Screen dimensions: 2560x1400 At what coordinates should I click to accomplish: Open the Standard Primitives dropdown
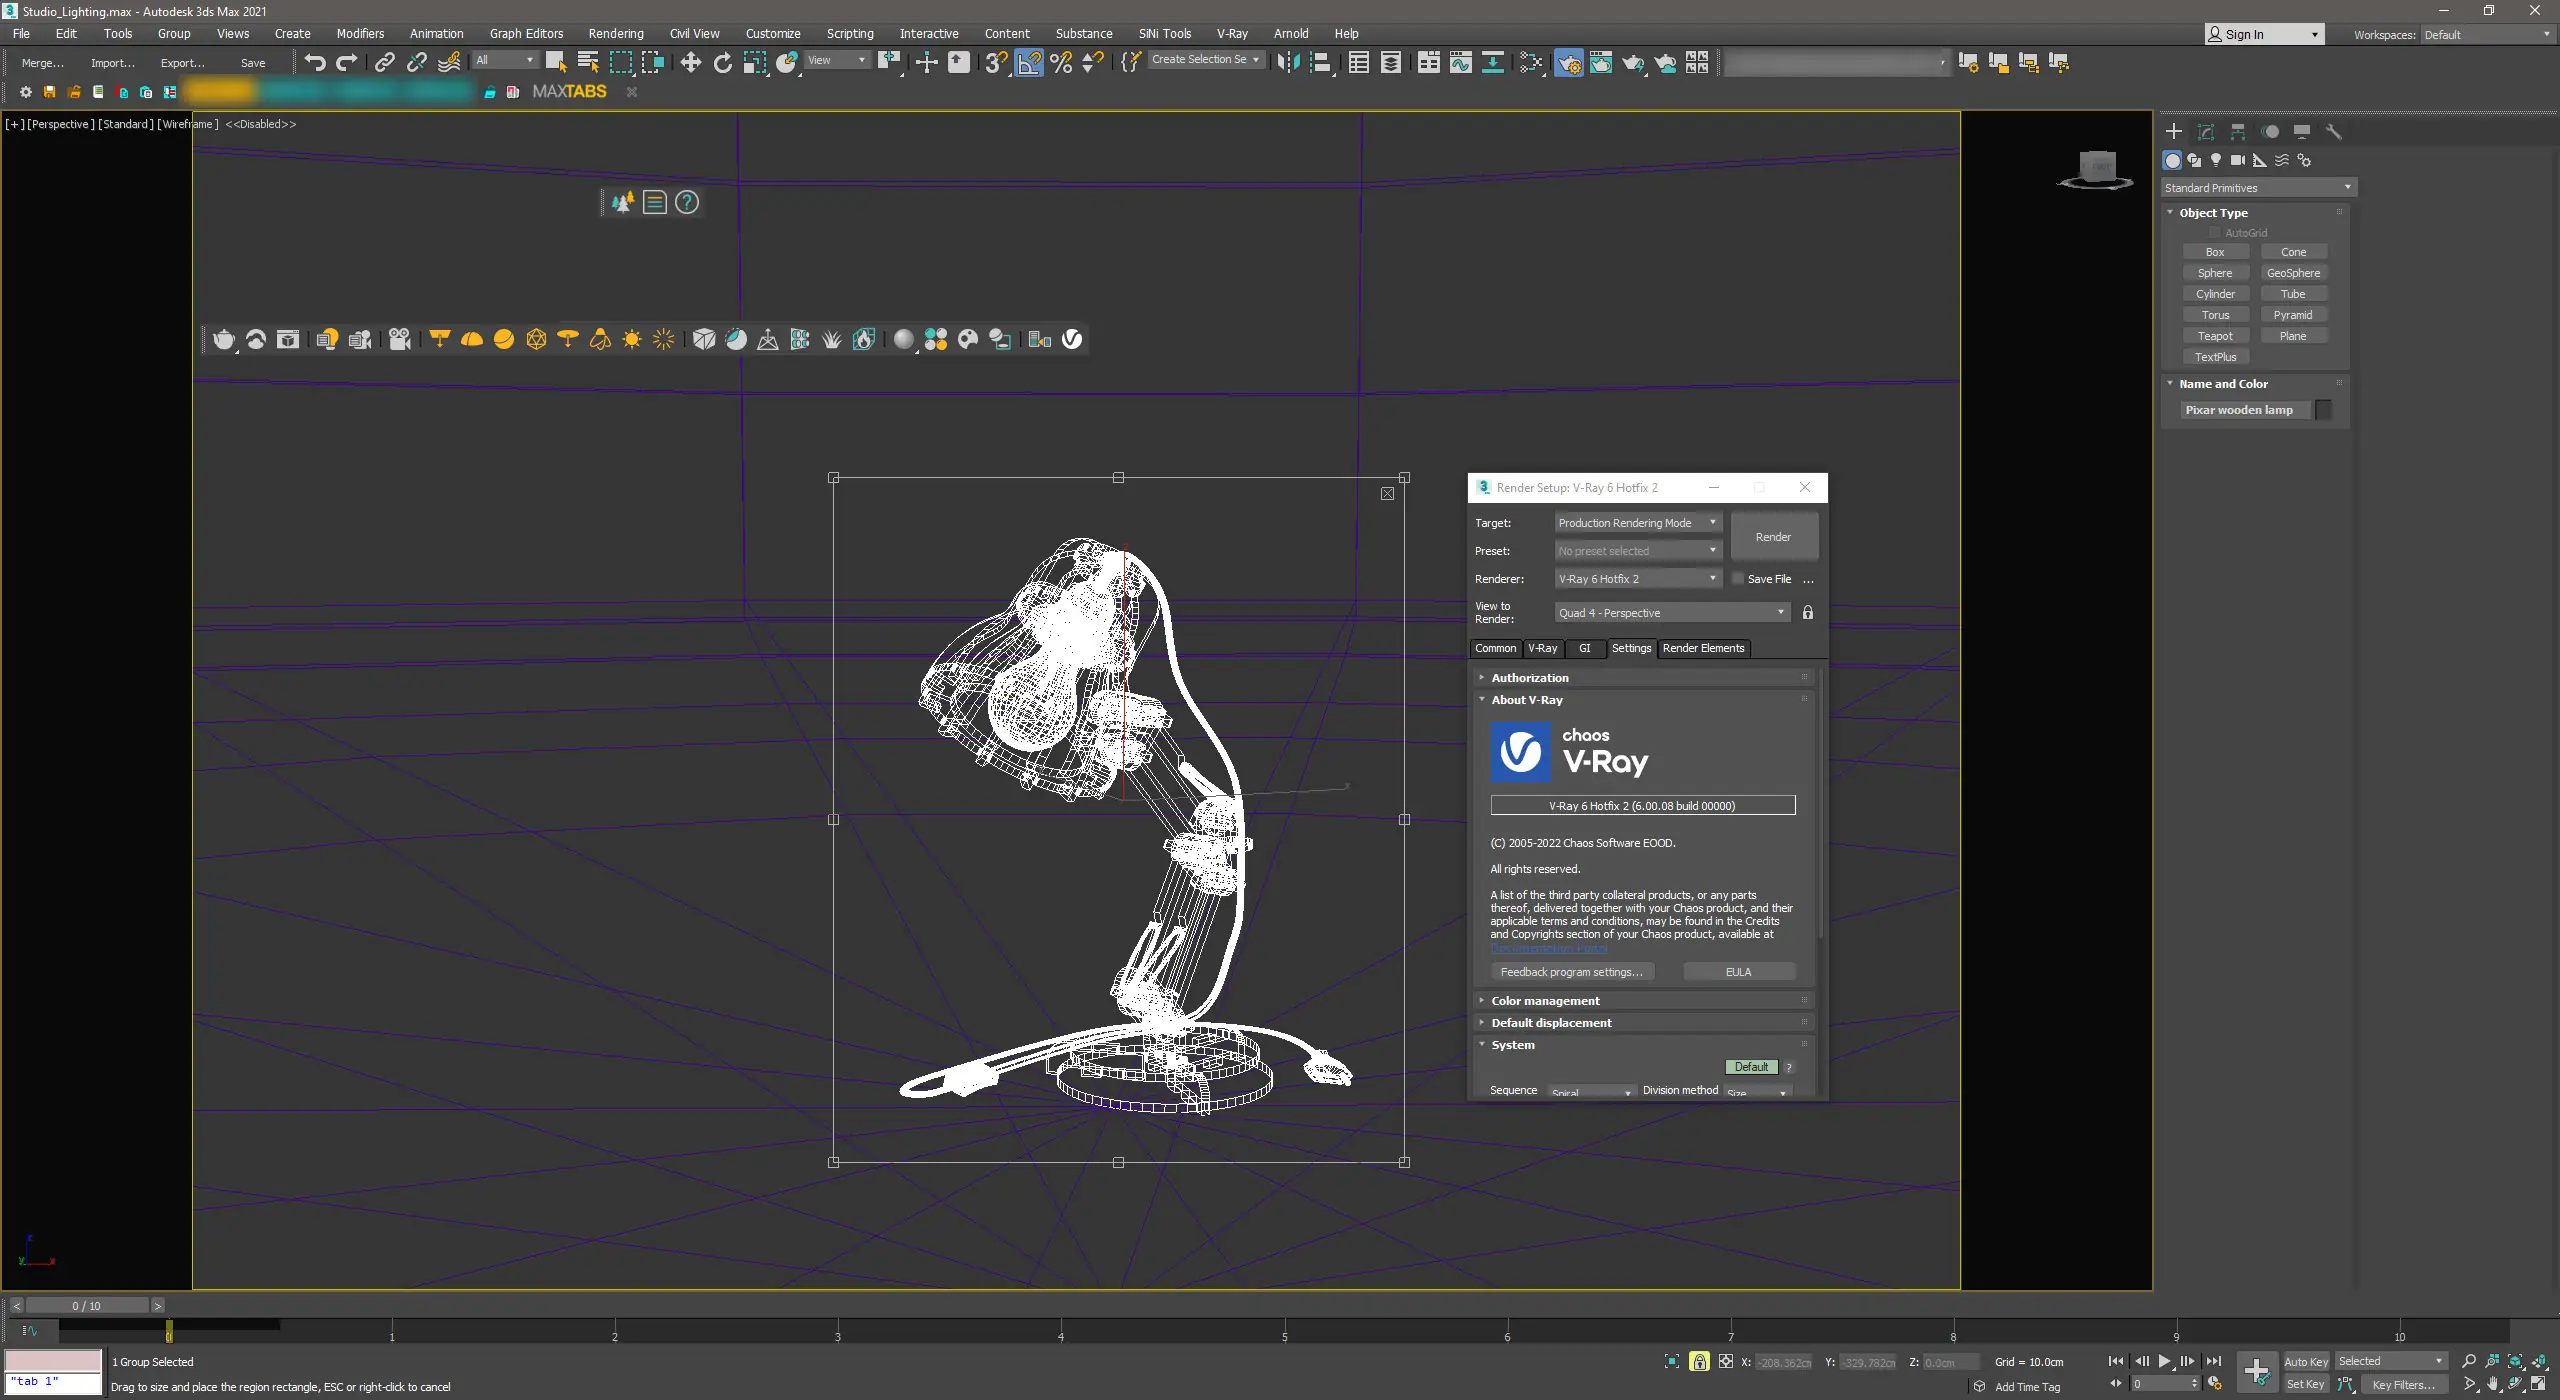(2257, 187)
